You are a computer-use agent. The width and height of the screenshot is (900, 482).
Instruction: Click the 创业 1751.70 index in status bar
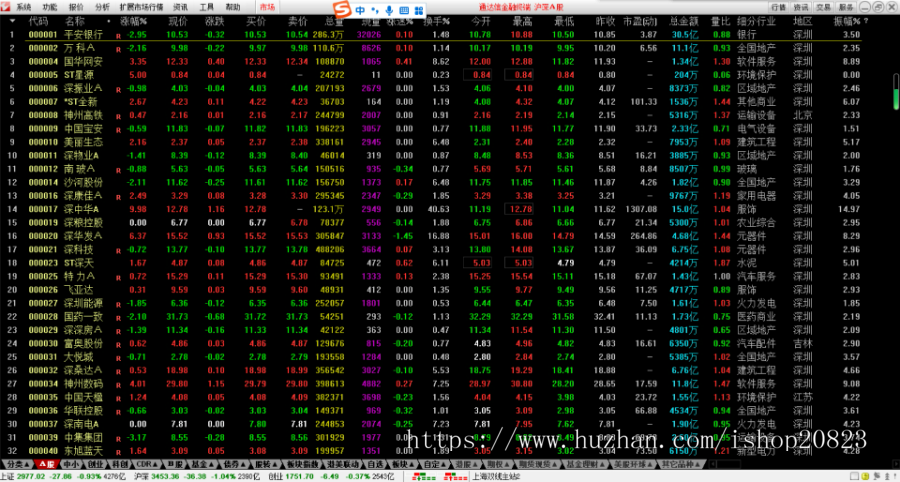(x=331, y=476)
